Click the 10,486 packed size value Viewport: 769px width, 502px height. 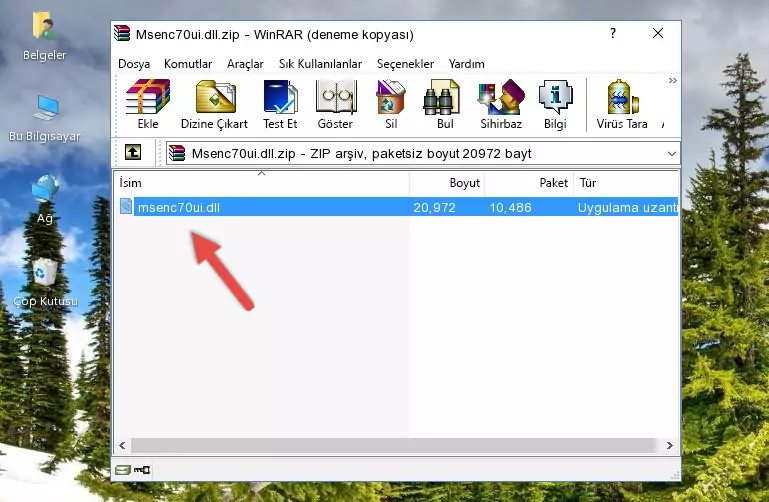pyautogui.click(x=510, y=208)
